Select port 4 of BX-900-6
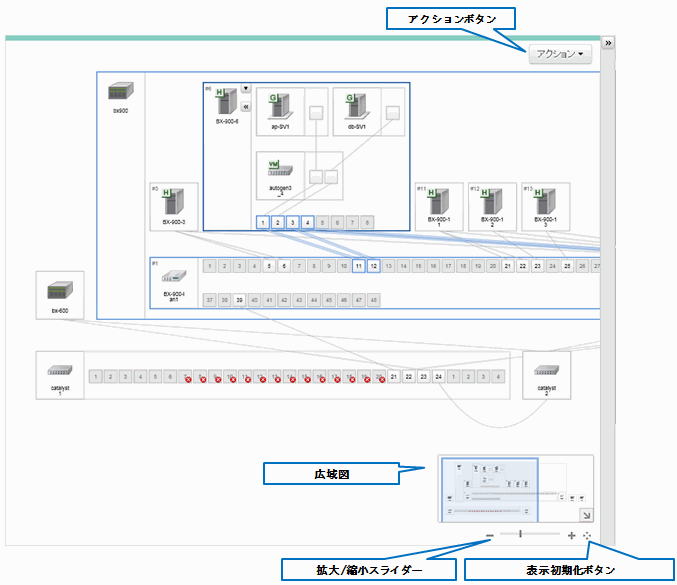 [x=307, y=222]
